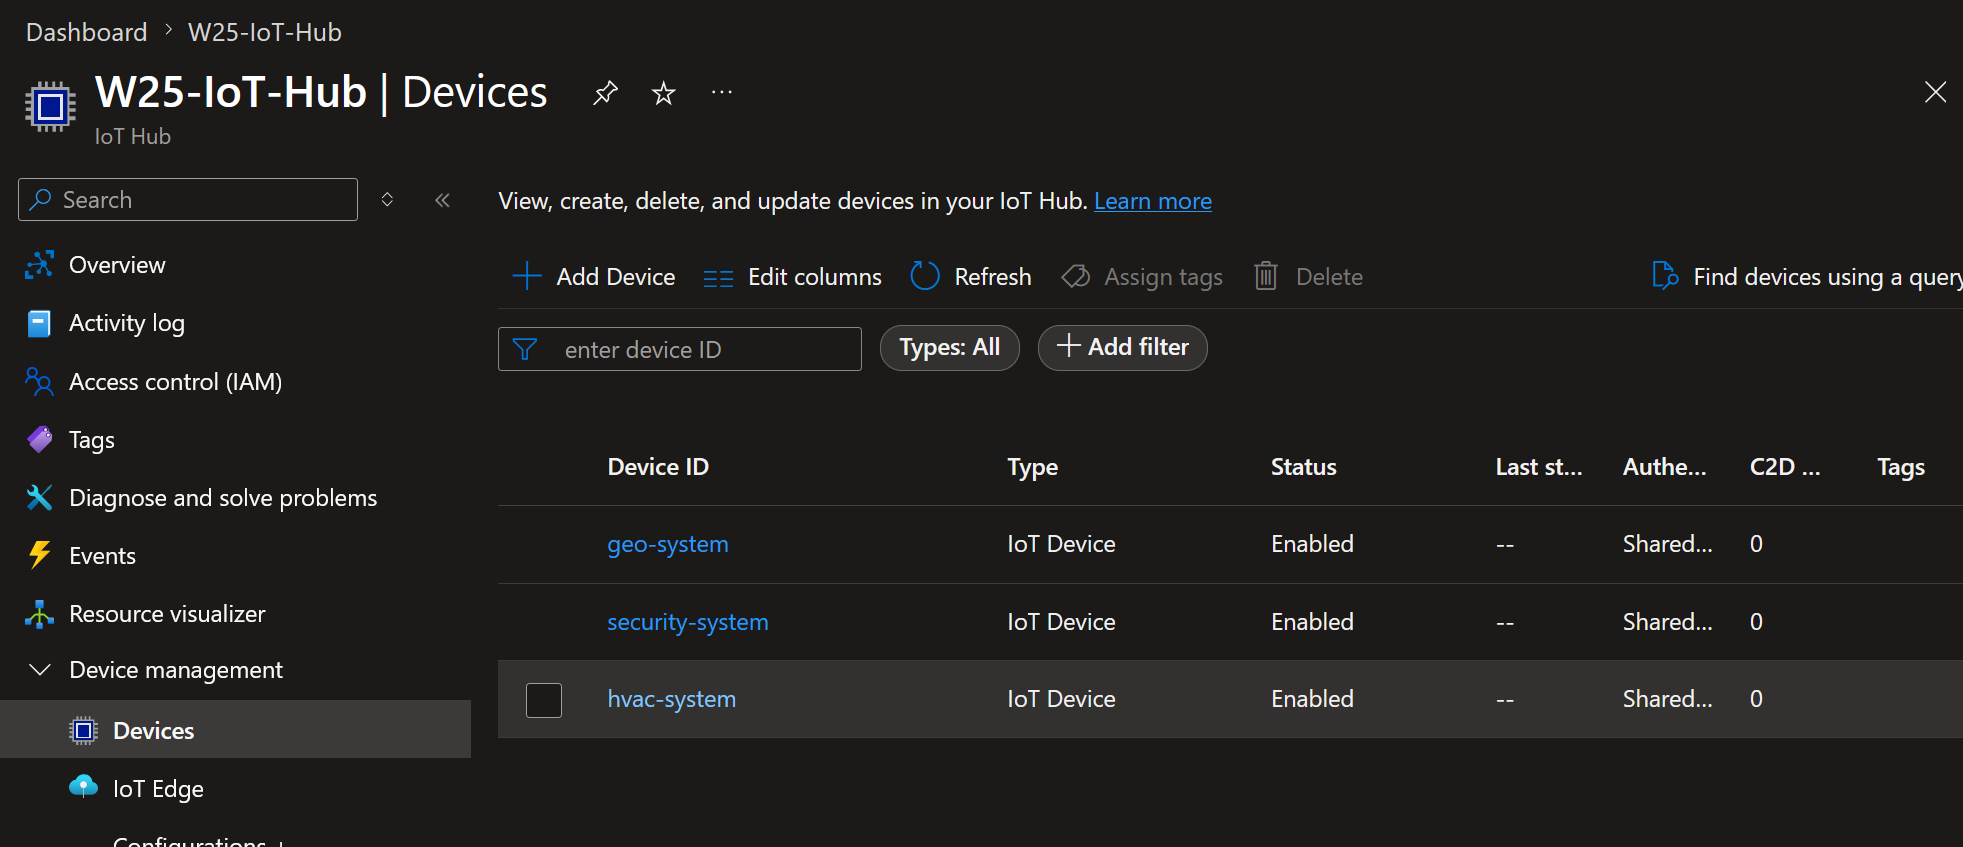Go to Dashboard breadcrumb
Viewport: 1963px width, 847px height.
click(x=87, y=32)
